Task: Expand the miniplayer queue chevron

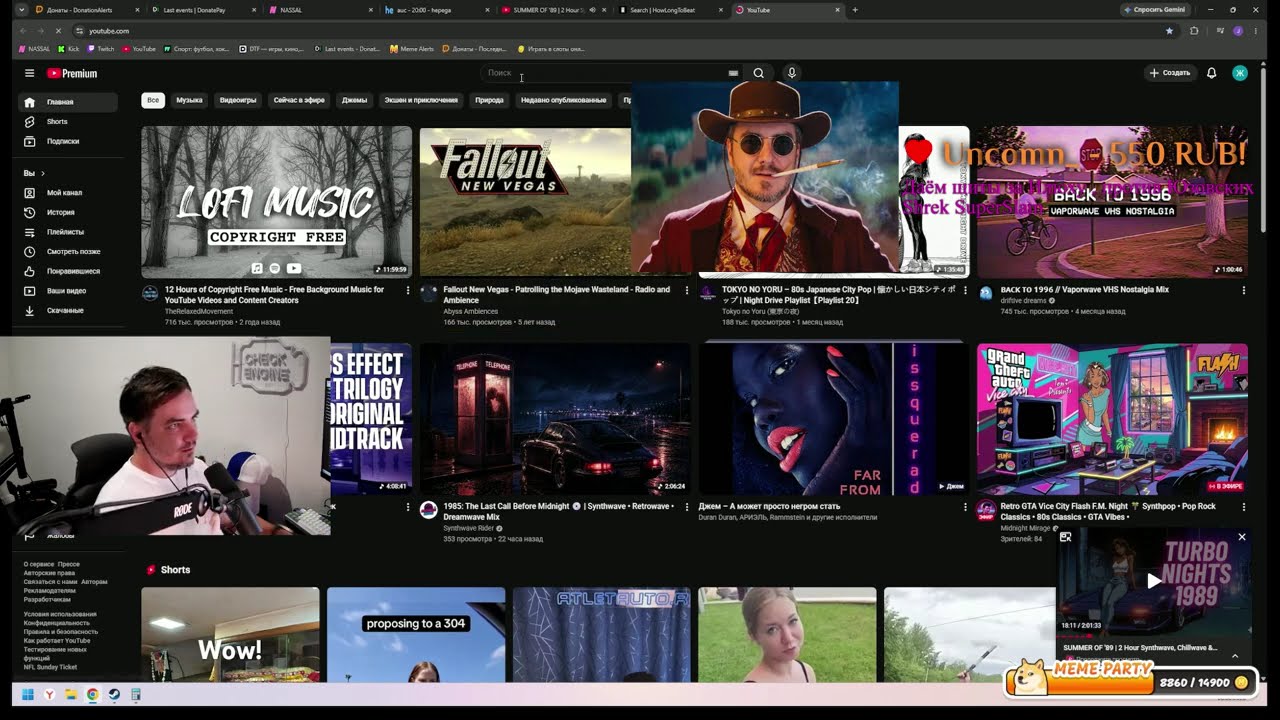Action: pos(1235,656)
